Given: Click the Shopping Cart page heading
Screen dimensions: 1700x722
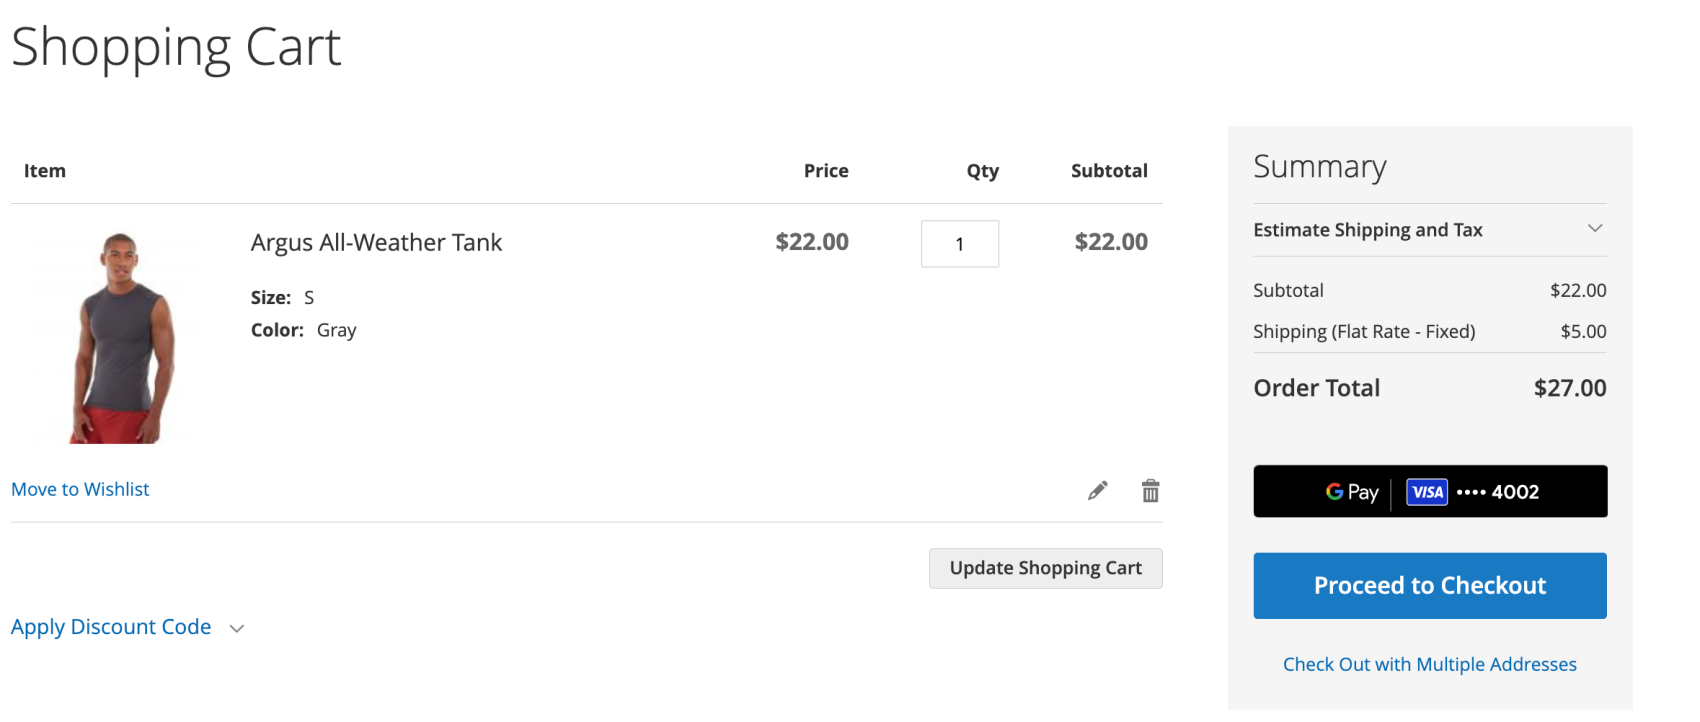Looking at the screenshot, I should click(176, 46).
